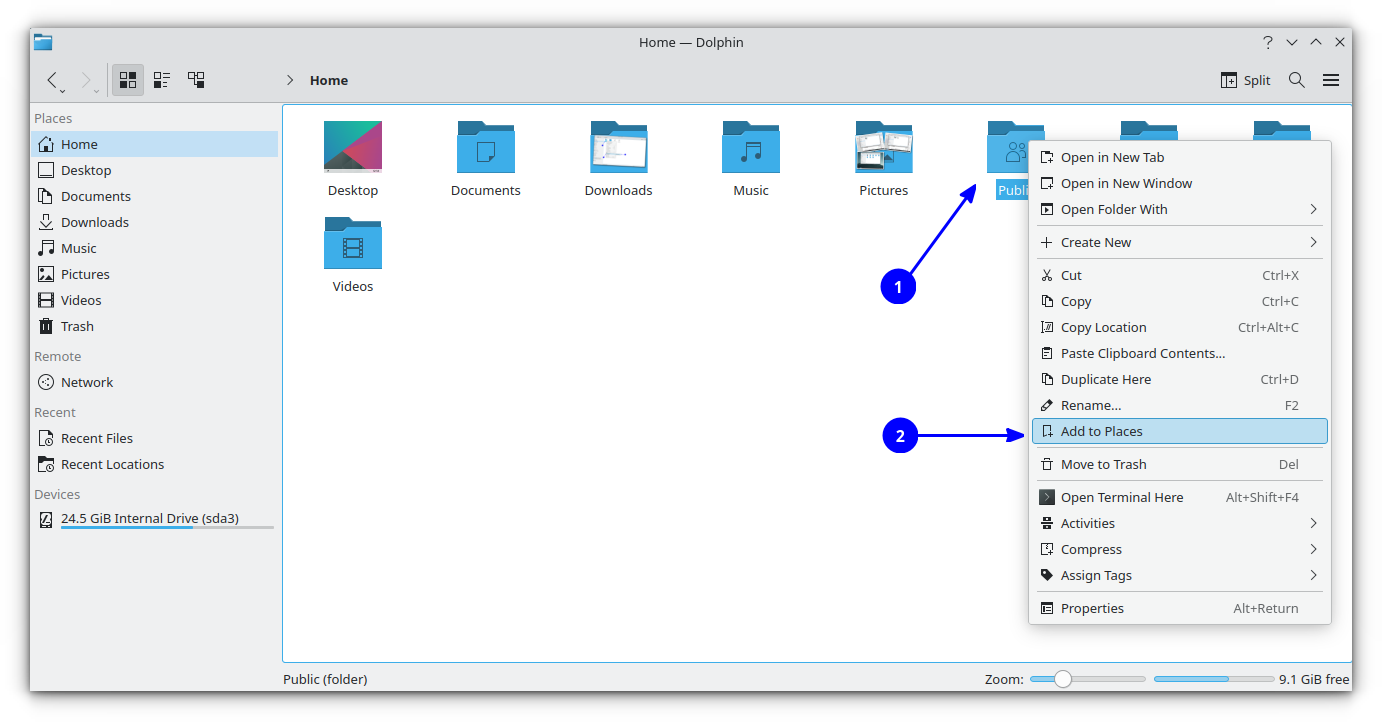This screenshot has width=1382, height=723.
Task: Select Recent Files in sidebar
Action: [95, 437]
